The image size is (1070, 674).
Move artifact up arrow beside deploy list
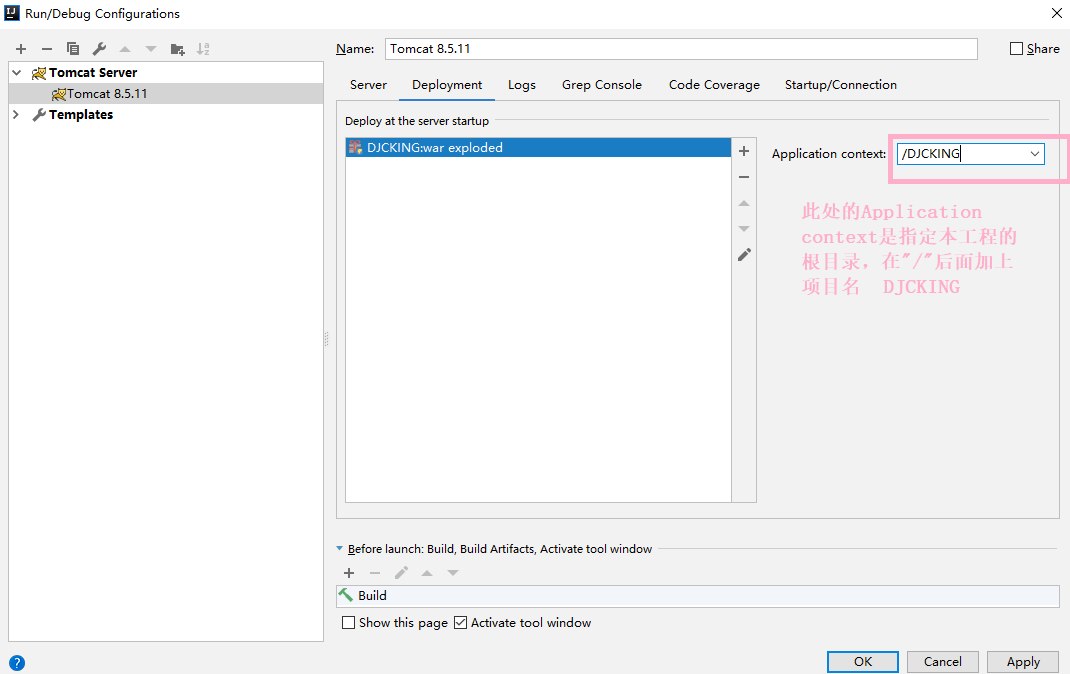coord(744,203)
